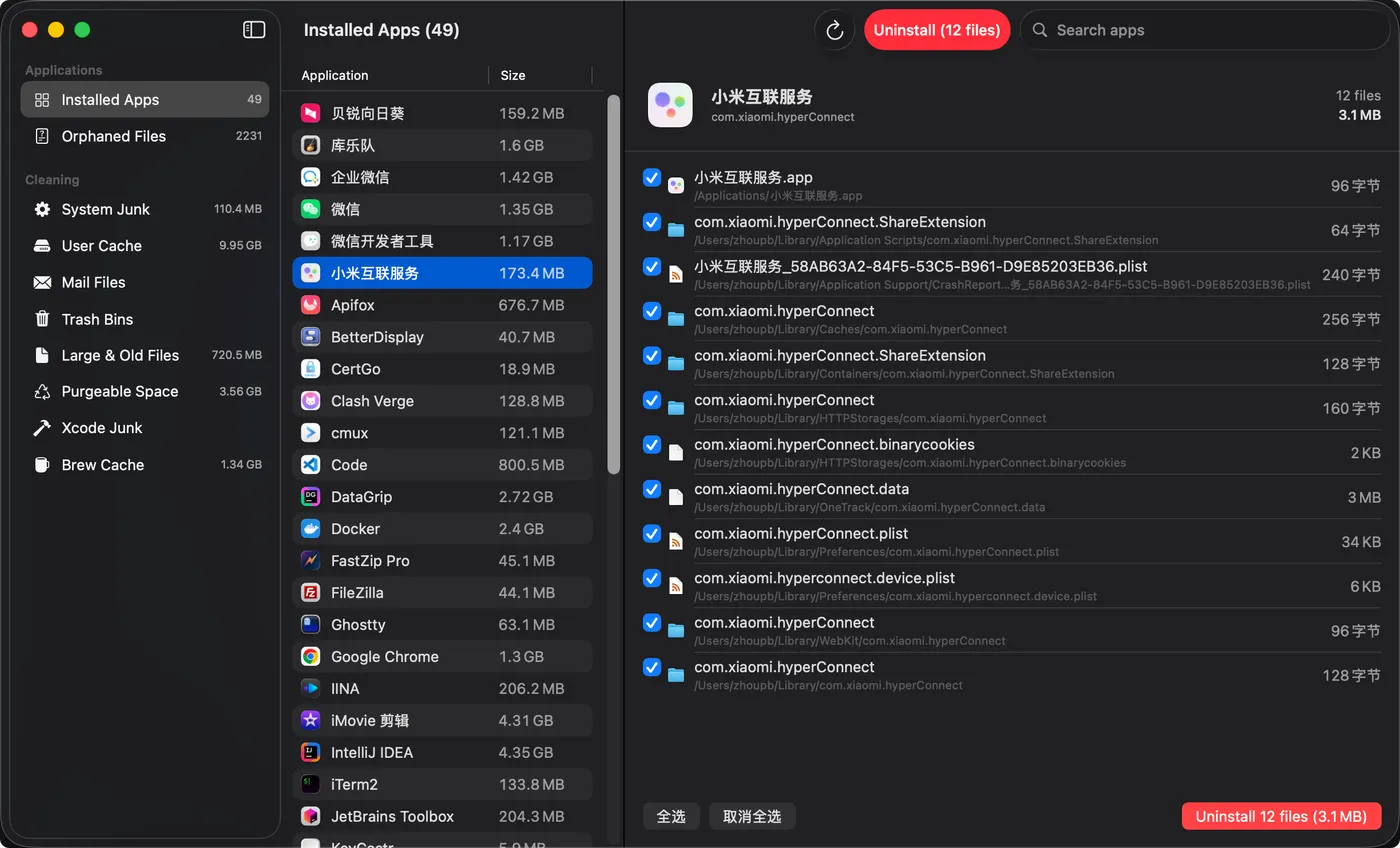1400x848 pixels.
Task: Click the Purgeable Space recycle icon
Action: (x=42, y=392)
